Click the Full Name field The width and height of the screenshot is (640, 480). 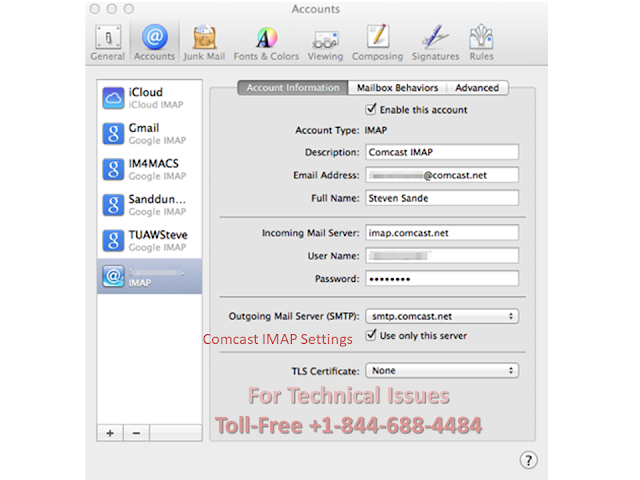[442, 198]
